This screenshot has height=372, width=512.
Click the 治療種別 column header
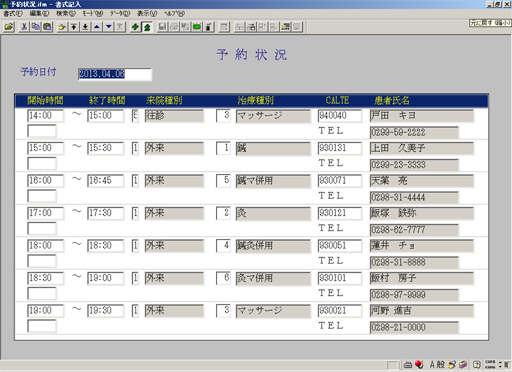pos(255,100)
